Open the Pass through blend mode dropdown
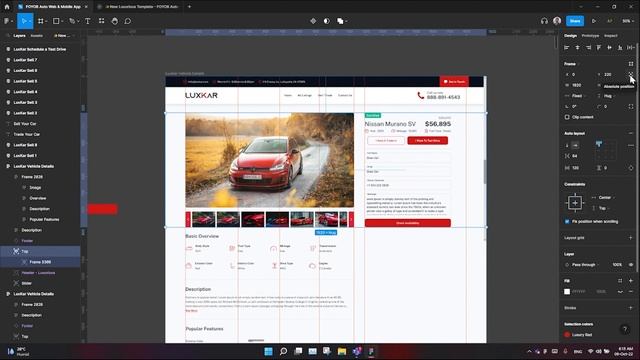Image resolution: width=640 pixels, height=360 pixels. tap(583, 265)
